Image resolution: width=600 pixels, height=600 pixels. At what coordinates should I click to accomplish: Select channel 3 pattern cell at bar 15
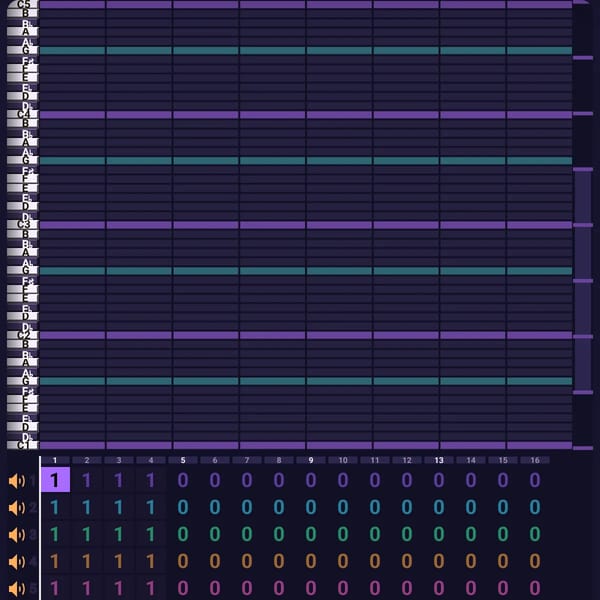click(503, 534)
